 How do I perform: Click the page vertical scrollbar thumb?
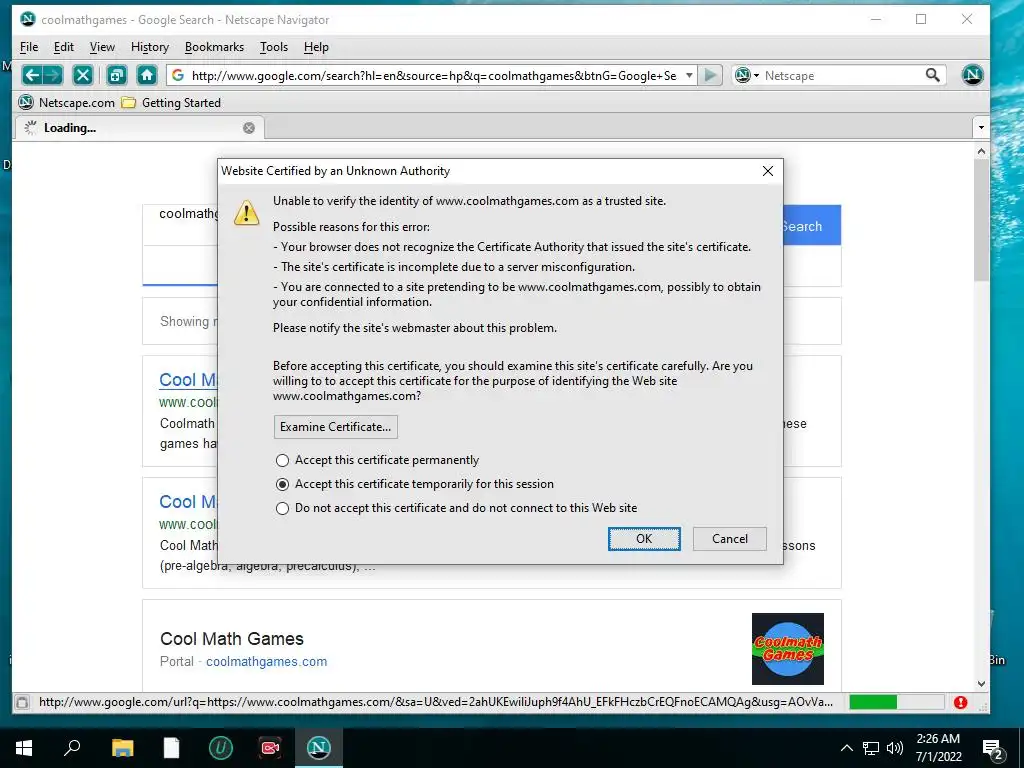(x=981, y=221)
